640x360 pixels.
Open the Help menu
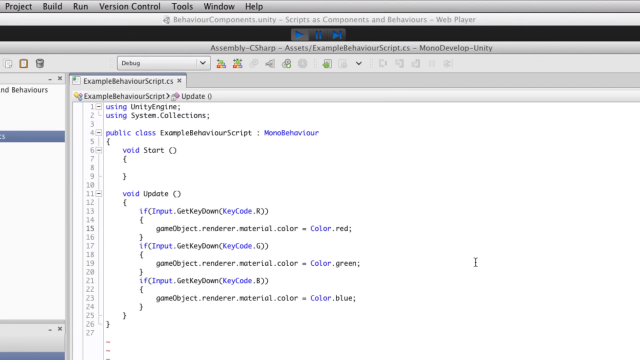pos(254,7)
